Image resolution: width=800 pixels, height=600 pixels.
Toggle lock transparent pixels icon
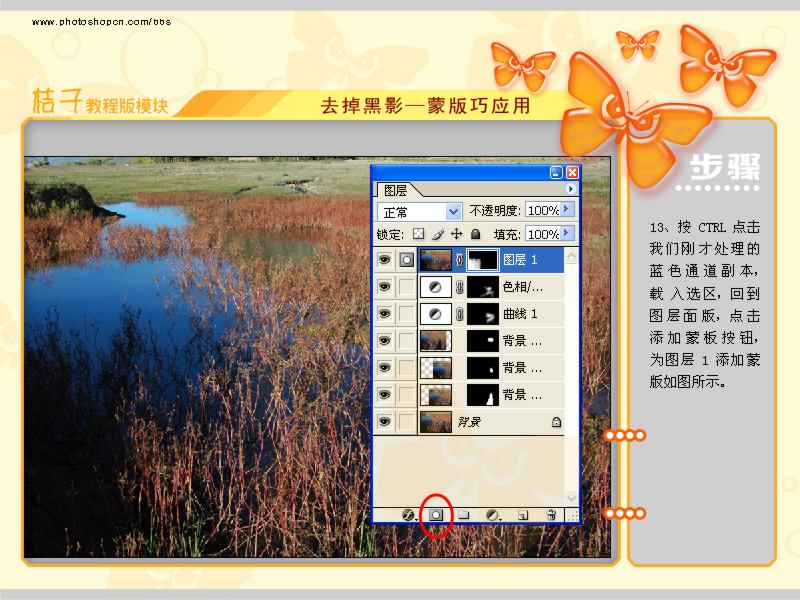(x=418, y=234)
